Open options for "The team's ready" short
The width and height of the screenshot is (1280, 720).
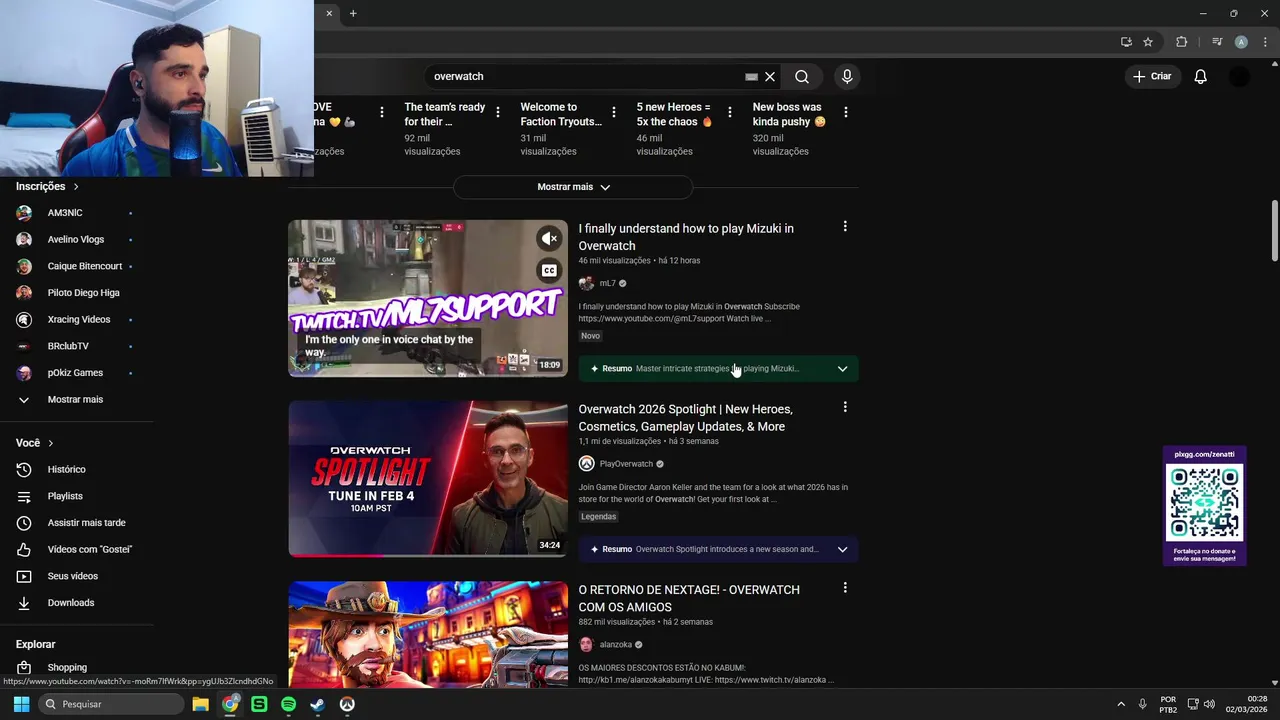coord(498,112)
